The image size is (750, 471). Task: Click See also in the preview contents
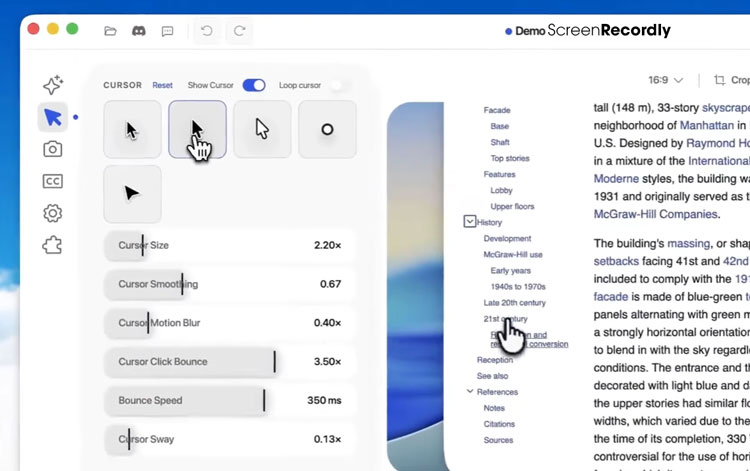[492, 376]
